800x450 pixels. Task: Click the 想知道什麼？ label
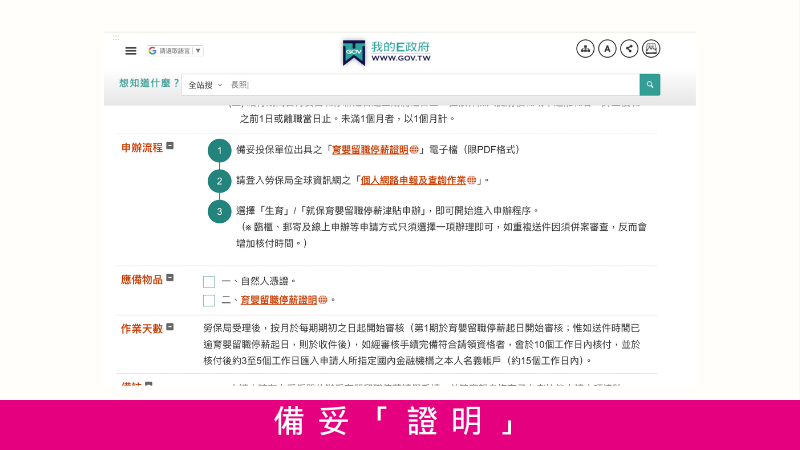pos(149,83)
